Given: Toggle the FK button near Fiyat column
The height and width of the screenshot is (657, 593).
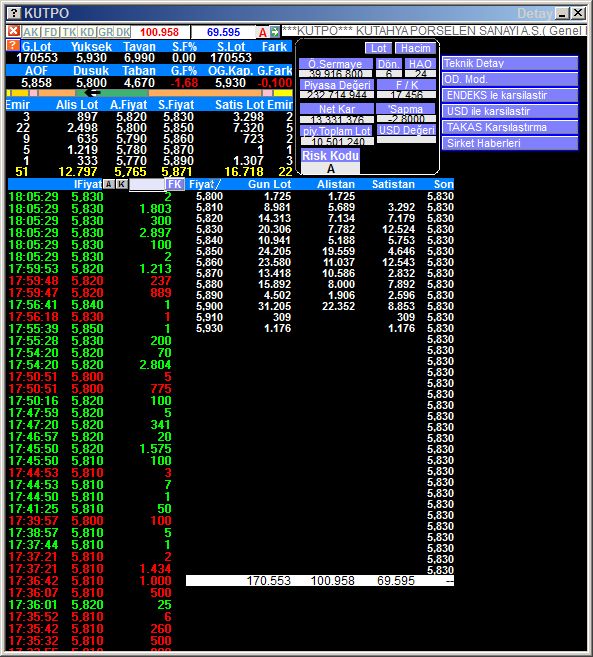Looking at the screenshot, I should [174, 184].
